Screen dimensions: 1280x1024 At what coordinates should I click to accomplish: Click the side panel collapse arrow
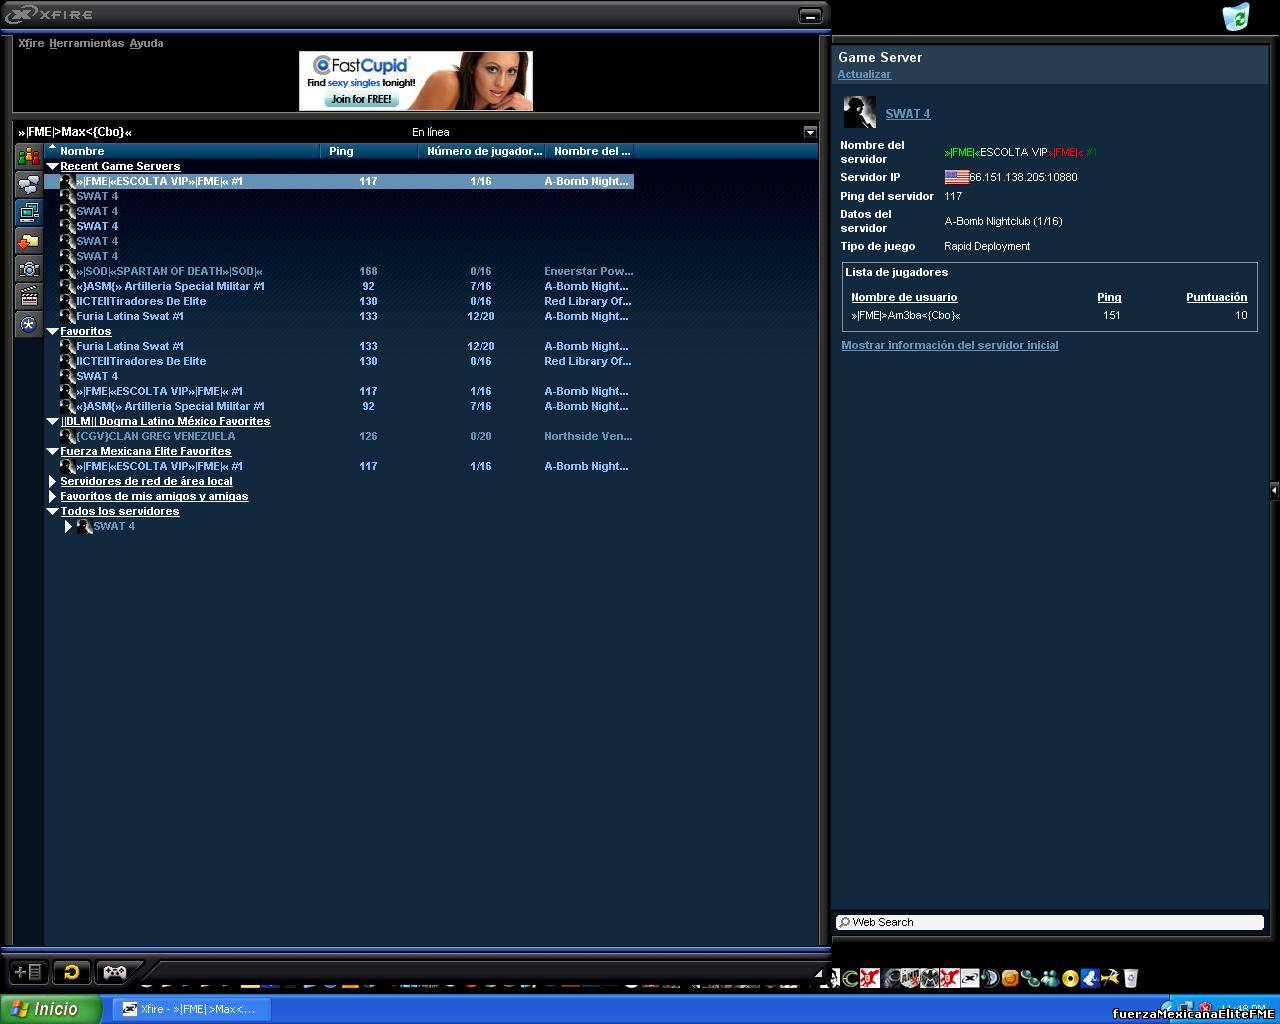[1273, 490]
